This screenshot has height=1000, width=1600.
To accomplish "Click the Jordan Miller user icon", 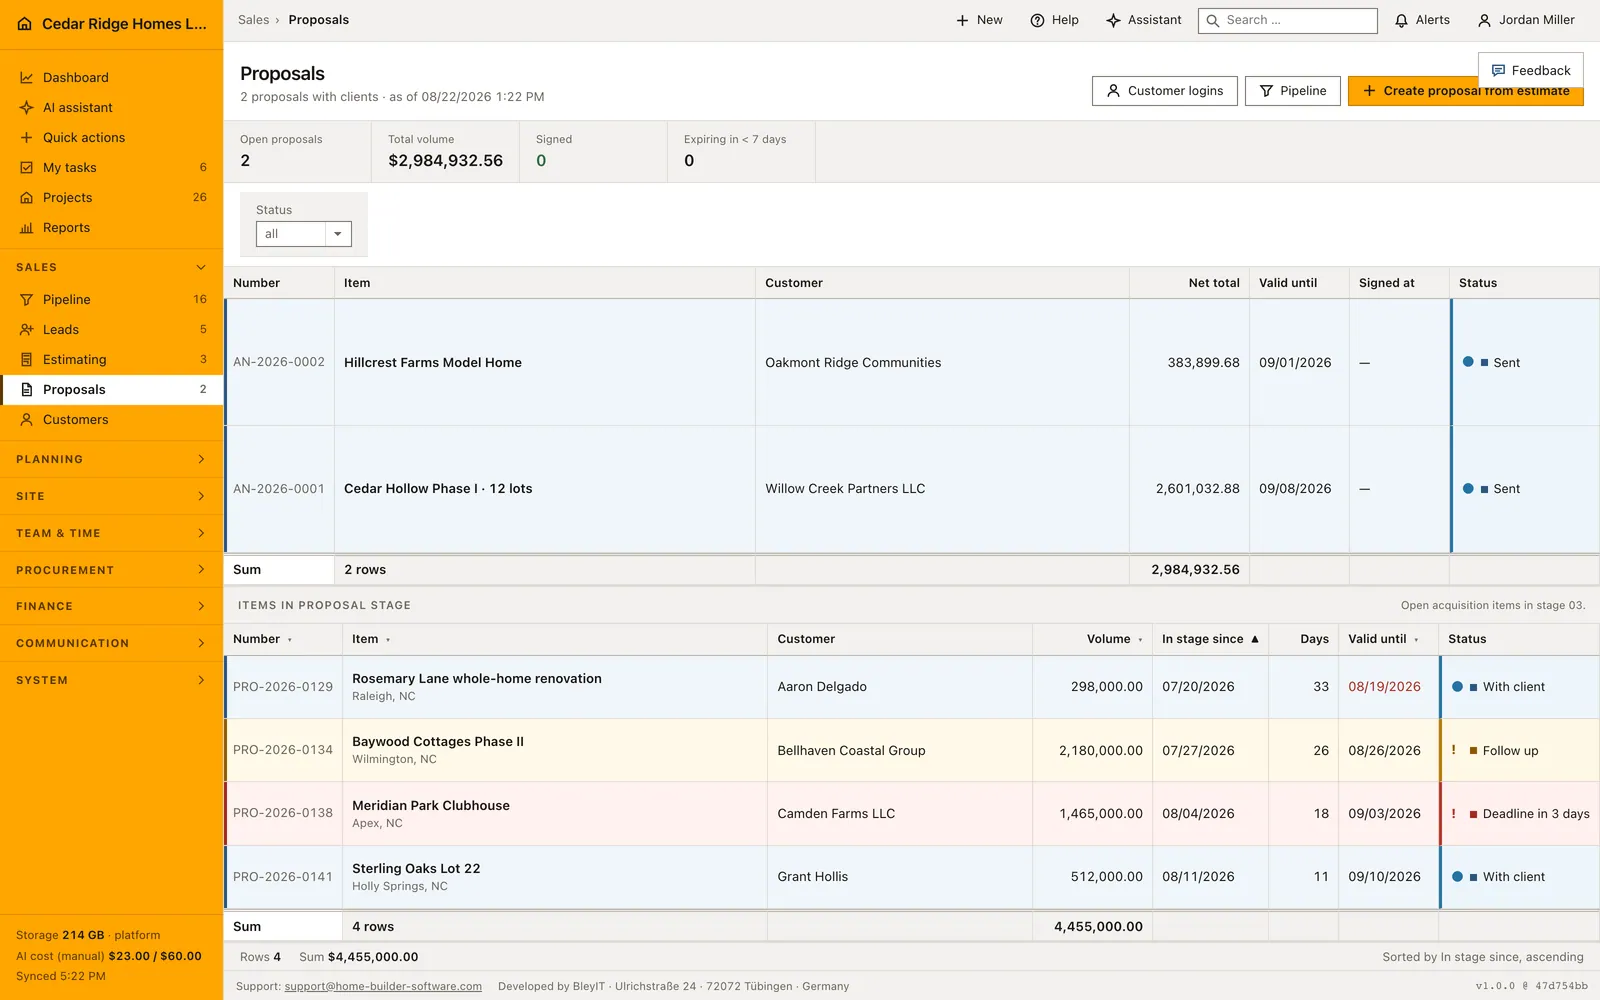I will pyautogui.click(x=1484, y=20).
